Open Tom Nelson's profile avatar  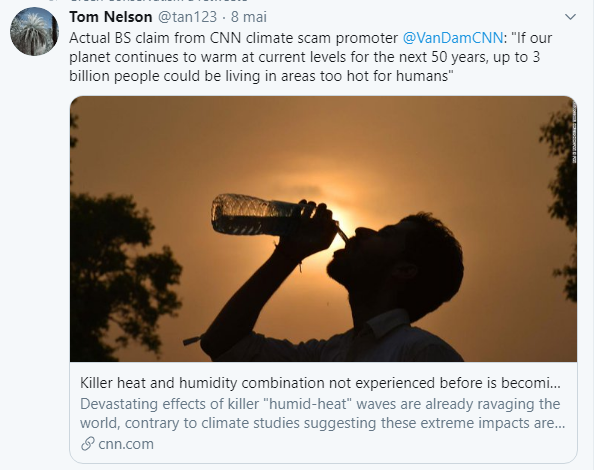tap(33, 32)
